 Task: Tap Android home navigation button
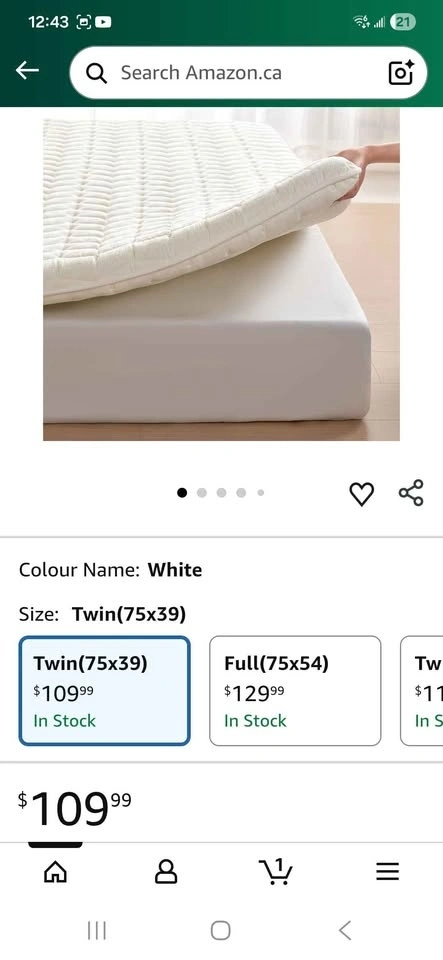(x=221, y=931)
